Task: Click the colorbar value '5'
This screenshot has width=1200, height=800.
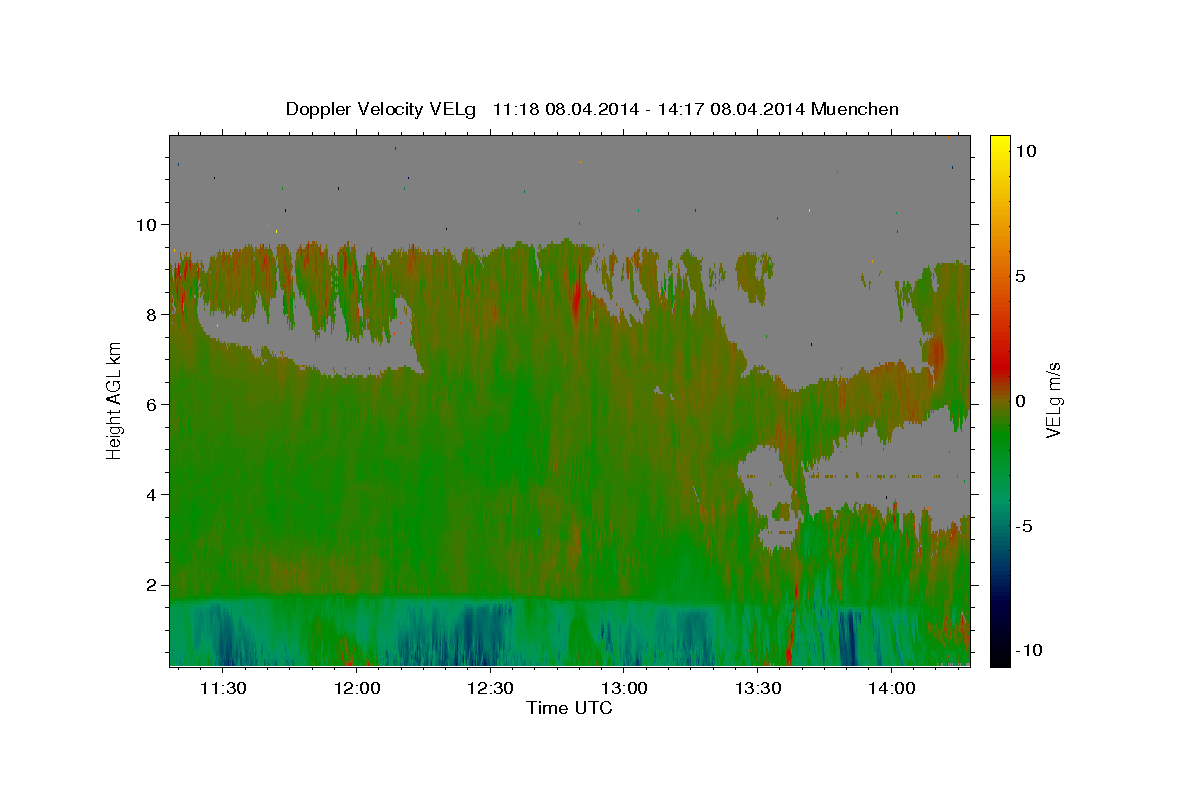Action: [1021, 276]
